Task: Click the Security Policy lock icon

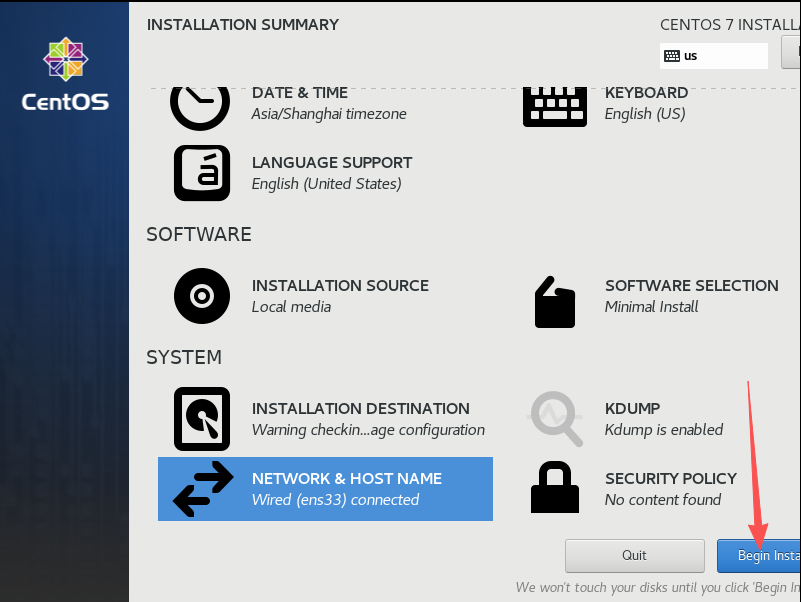Action: click(x=555, y=487)
